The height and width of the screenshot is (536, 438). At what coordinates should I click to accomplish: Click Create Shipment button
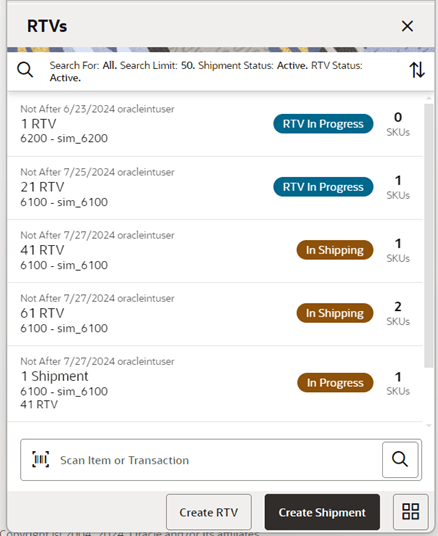point(322,512)
